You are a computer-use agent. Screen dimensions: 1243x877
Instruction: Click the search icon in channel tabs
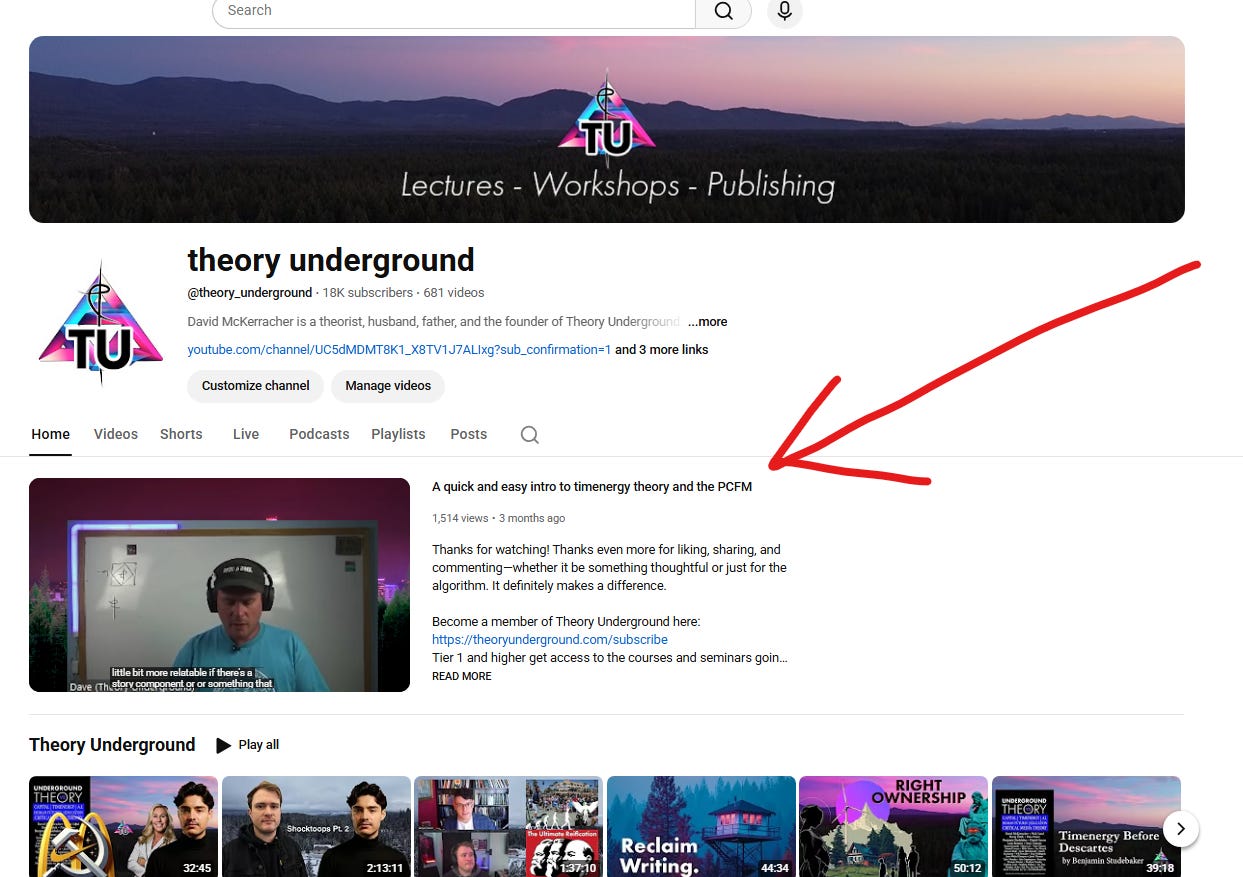[530, 434]
